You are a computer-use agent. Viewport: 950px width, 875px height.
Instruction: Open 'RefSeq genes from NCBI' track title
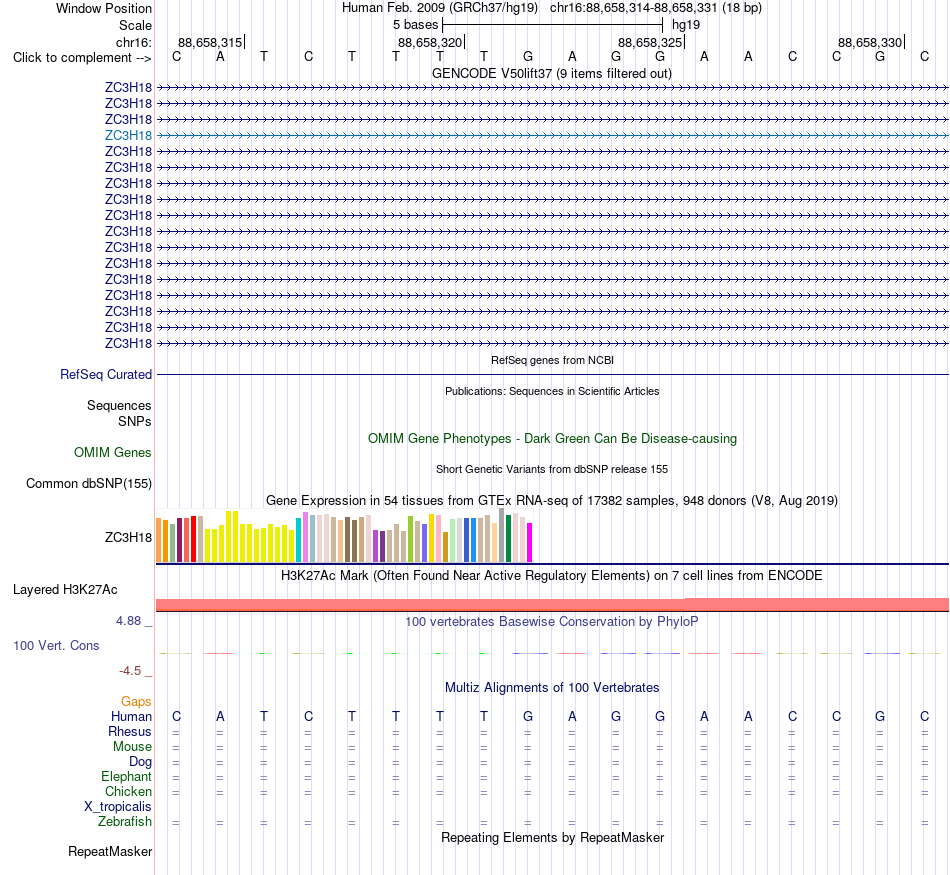(552, 360)
